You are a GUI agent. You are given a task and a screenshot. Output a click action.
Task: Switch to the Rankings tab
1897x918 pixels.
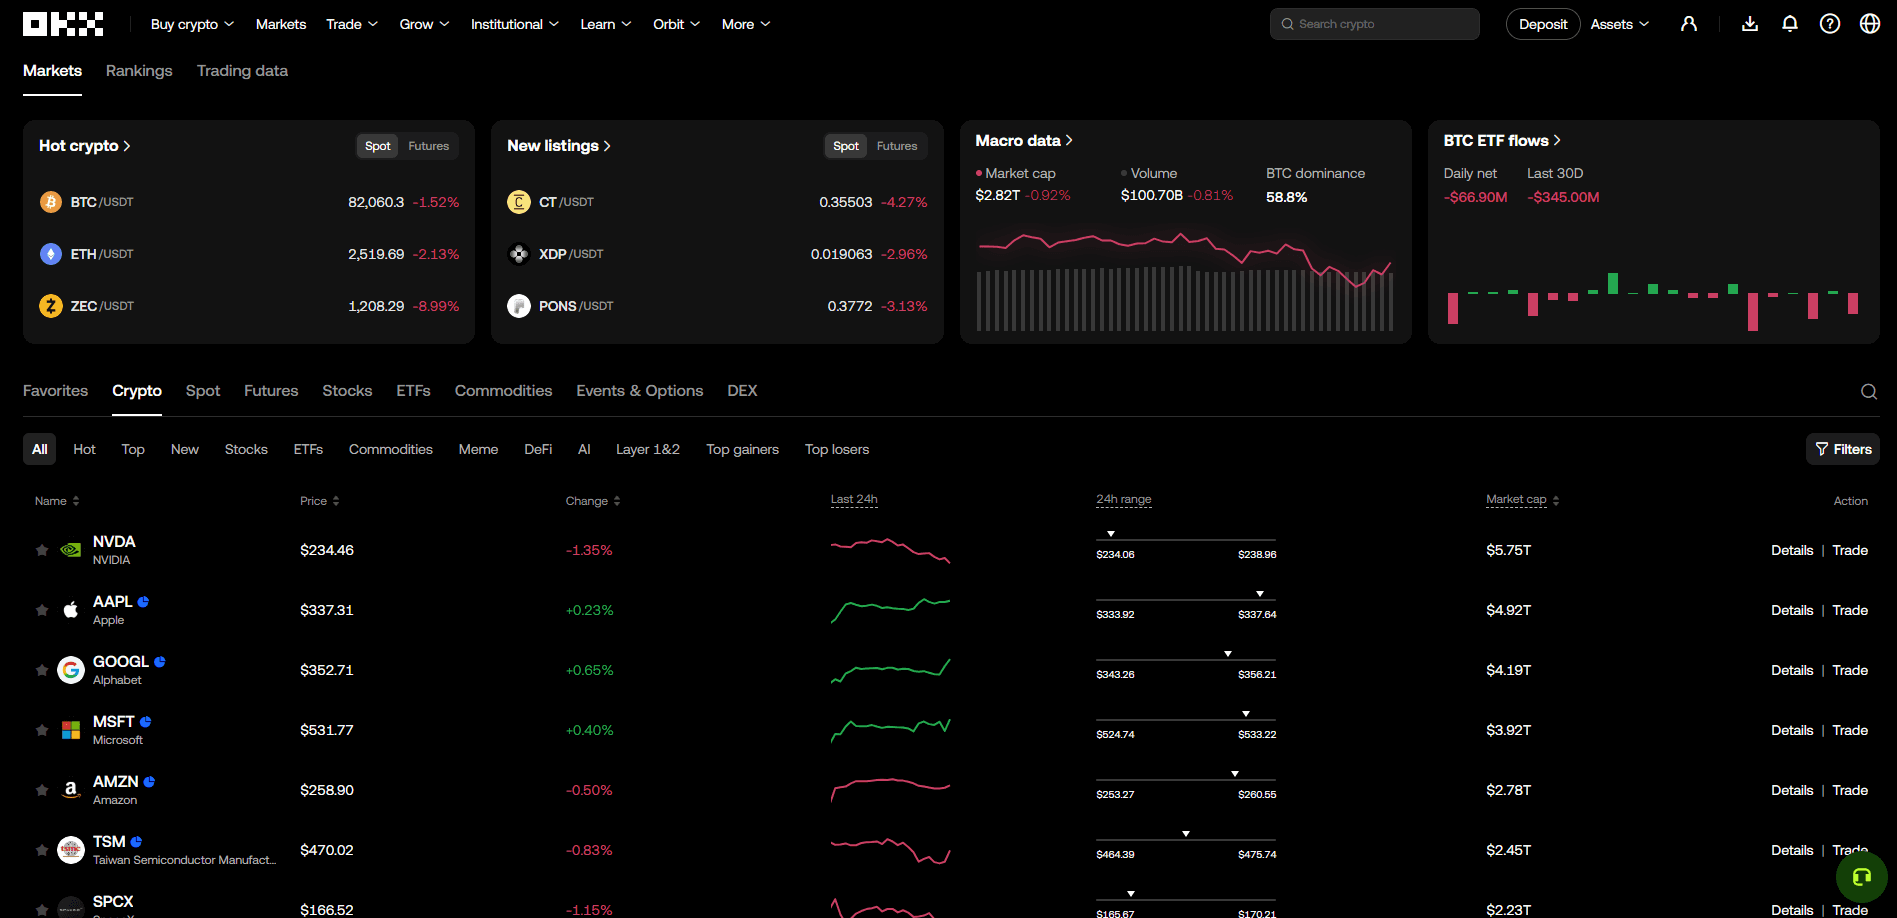(x=139, y=71)
